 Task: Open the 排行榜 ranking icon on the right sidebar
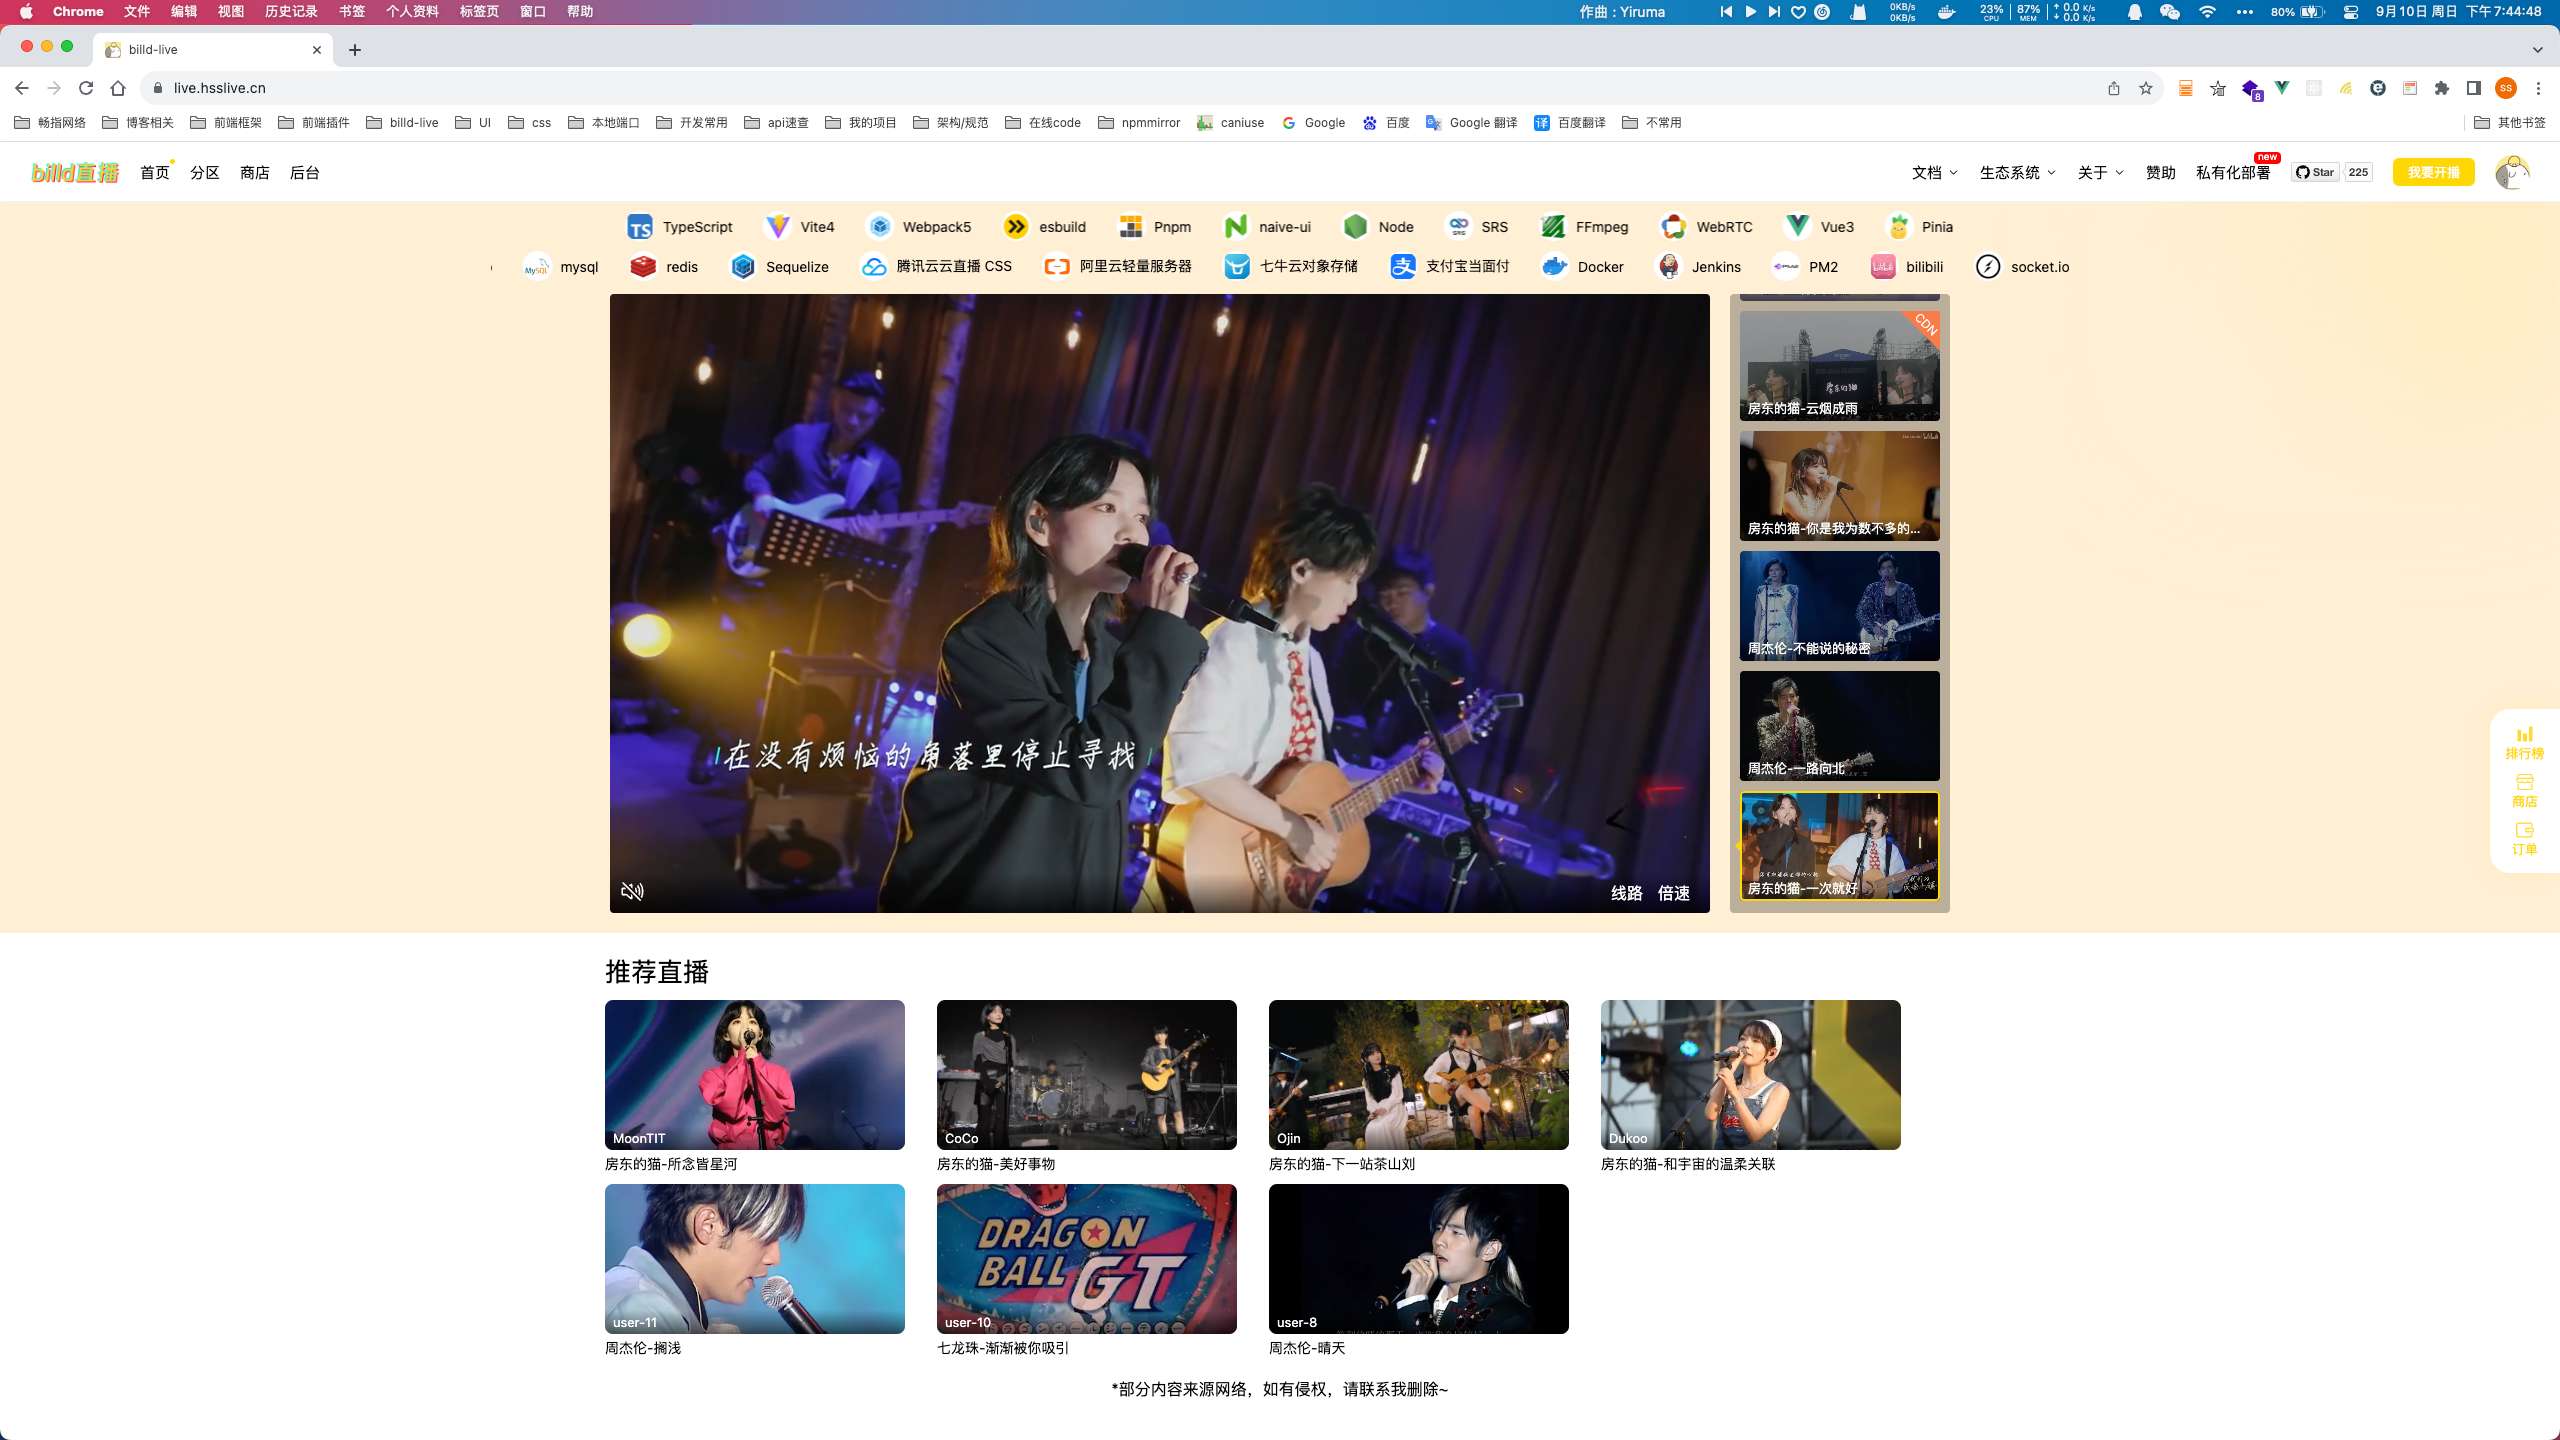coord(2524,742)
